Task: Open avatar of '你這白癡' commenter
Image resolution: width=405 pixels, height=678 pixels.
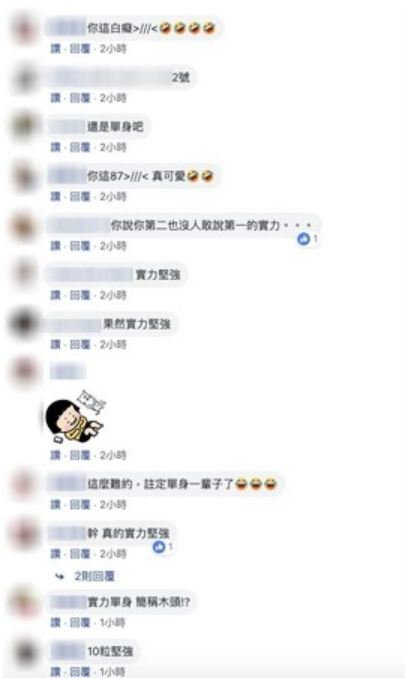Action: point(25,29)
